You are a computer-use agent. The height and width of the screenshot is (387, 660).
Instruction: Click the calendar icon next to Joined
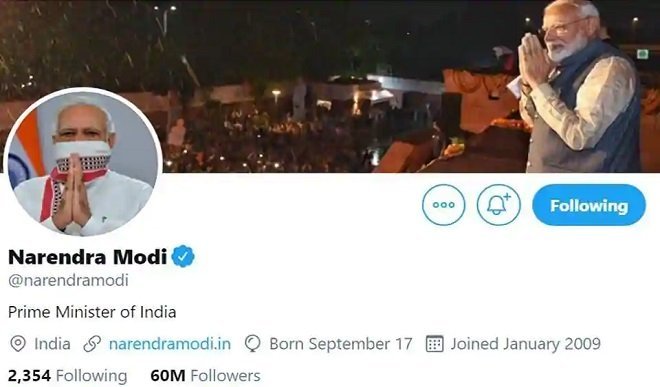point(434,344)
